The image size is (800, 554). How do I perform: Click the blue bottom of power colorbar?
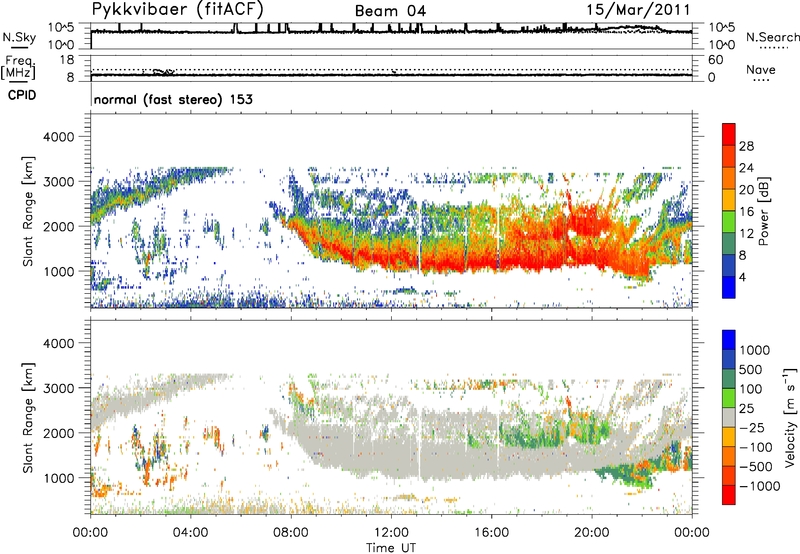coord(729,287)
